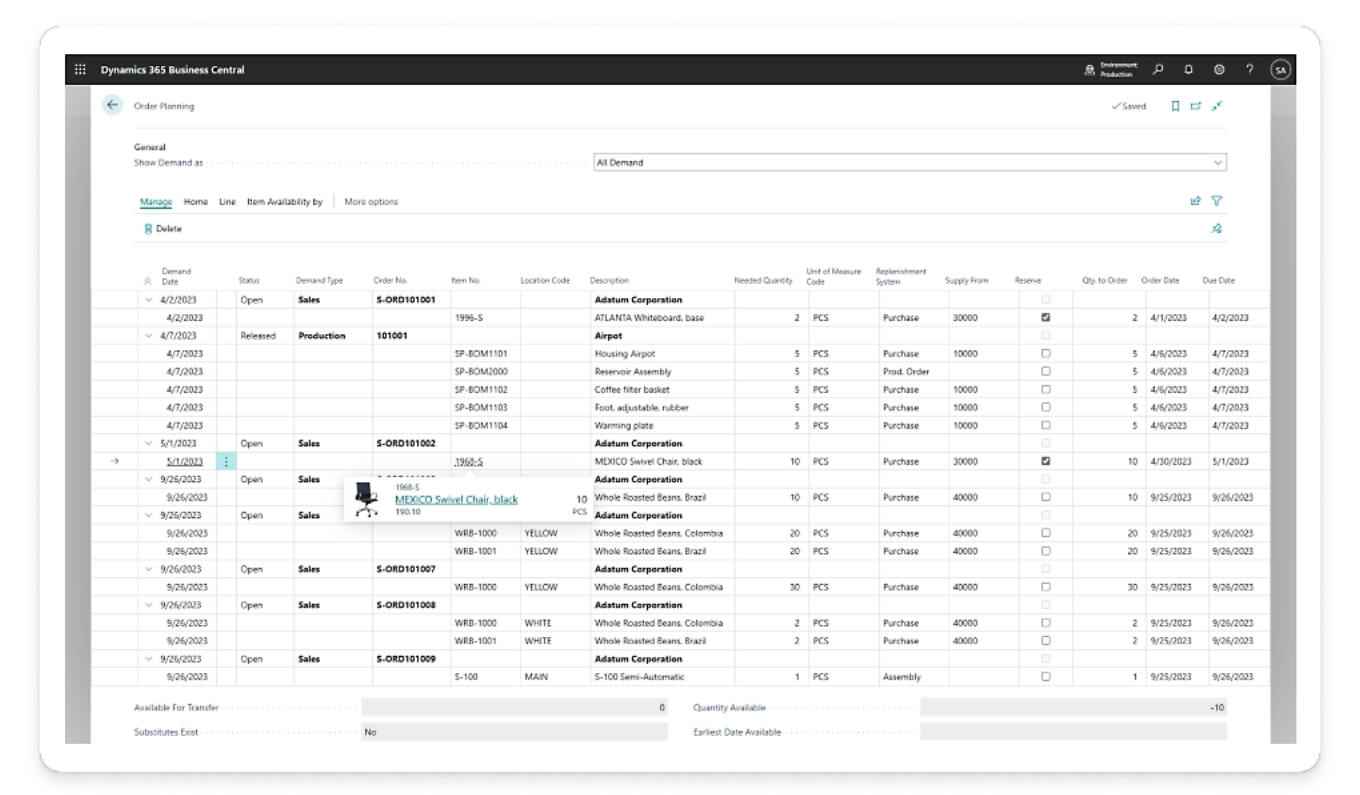This screenshot has width=1360, height=795.
Task: Switch to the Home tab
Action: click(x=196, y=202)
